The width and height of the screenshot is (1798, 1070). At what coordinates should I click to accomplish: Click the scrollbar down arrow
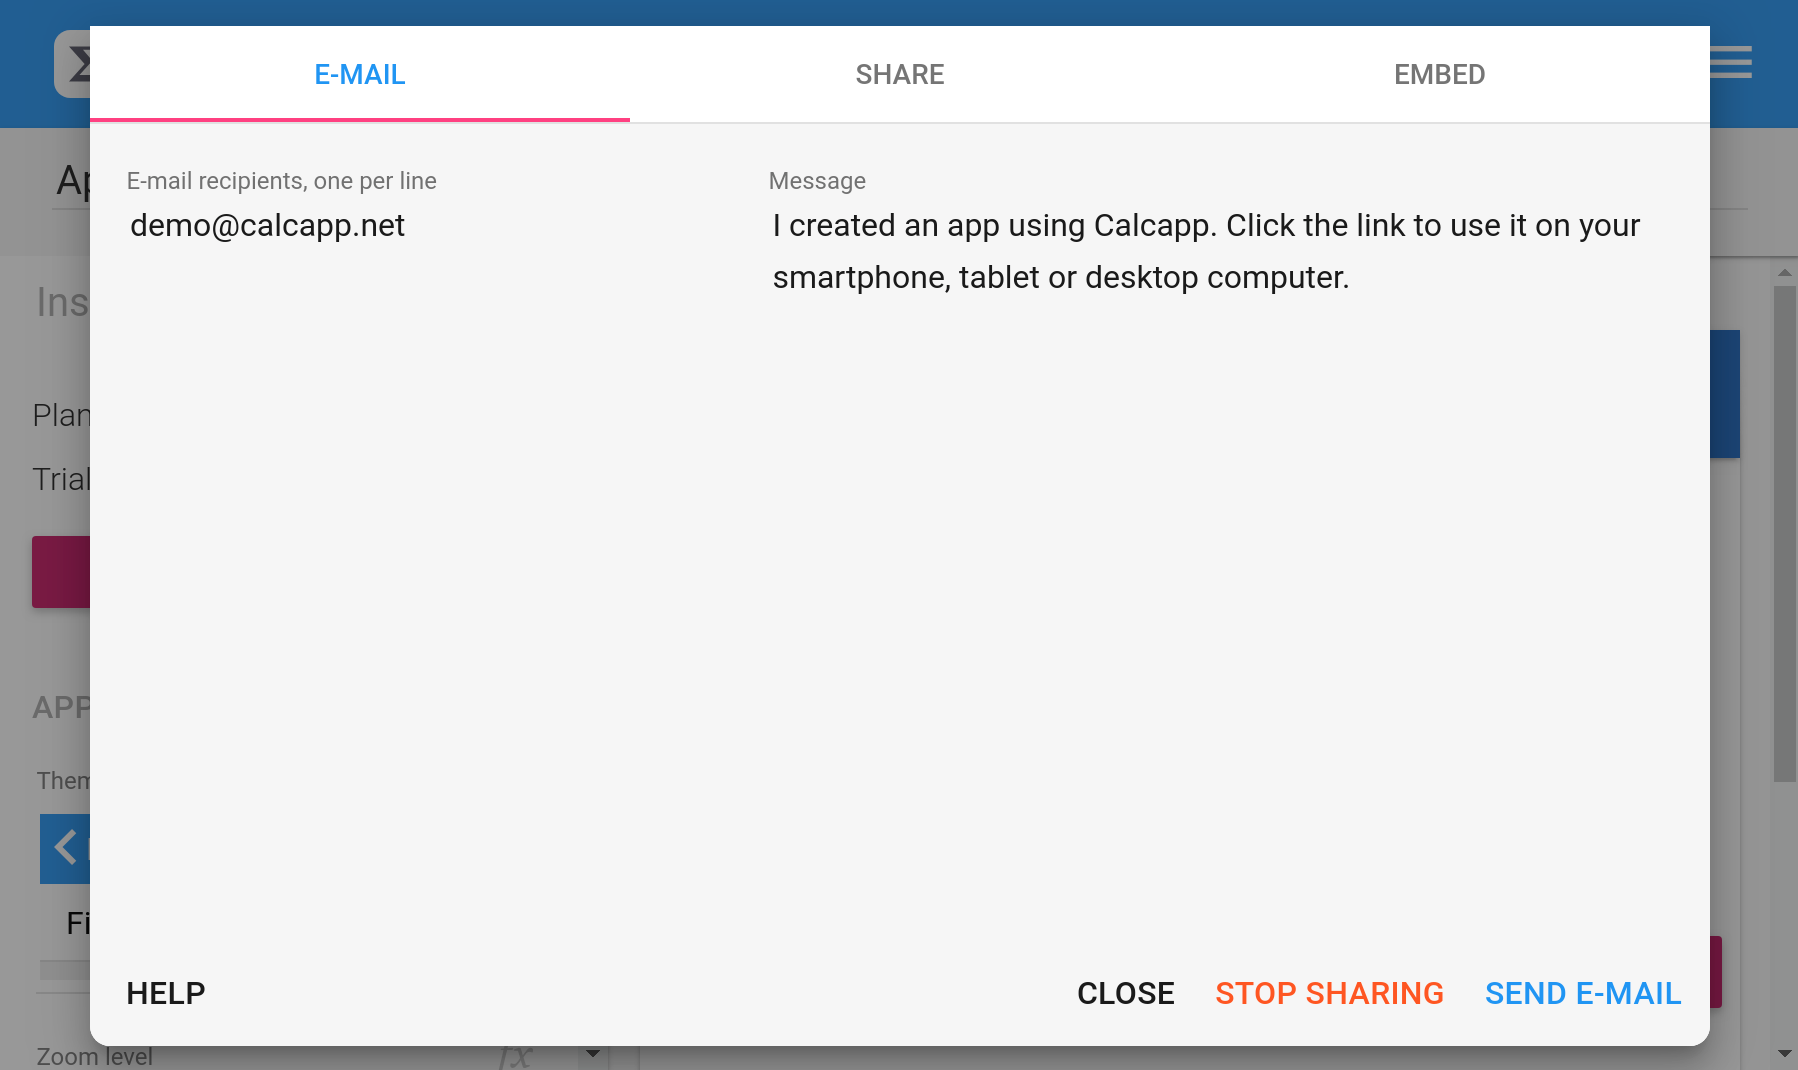pyautogui.click(x=1785, y=1053)
